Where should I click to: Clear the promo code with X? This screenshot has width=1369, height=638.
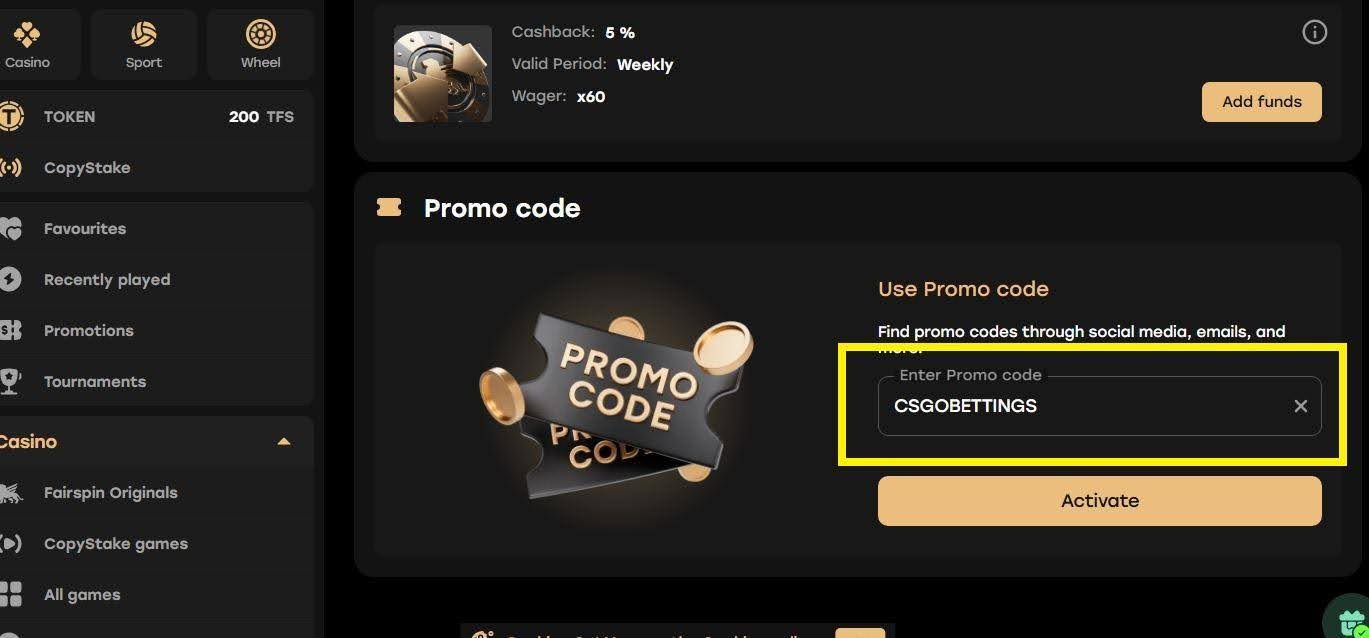(1300, 406)
